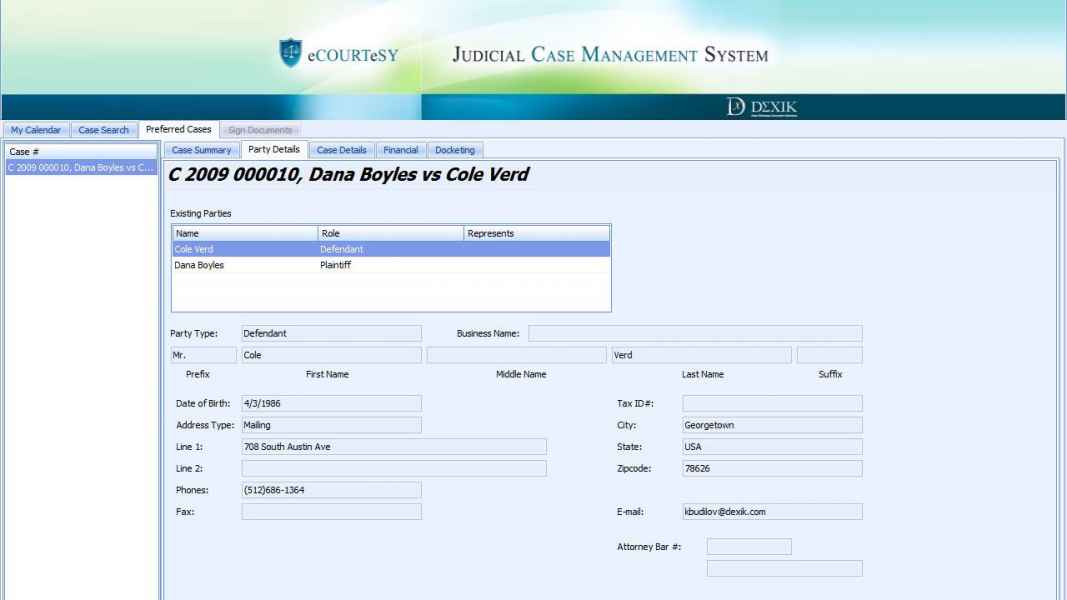
Task: Click the Attorney Bar # input box
Action: 748,547
